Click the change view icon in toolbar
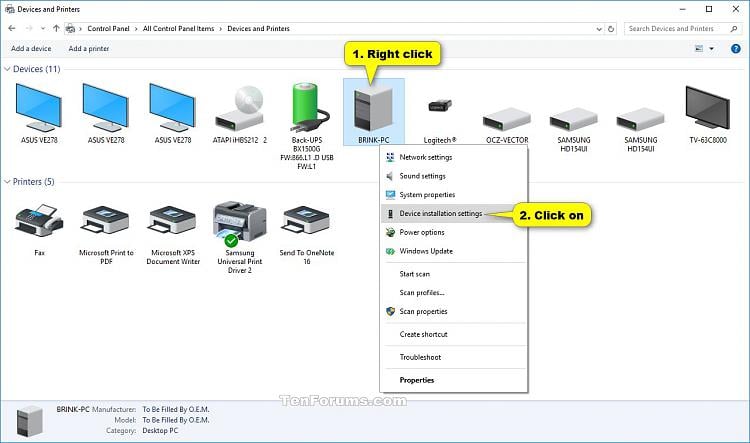The image size is (750, 443). coord(699,48)
